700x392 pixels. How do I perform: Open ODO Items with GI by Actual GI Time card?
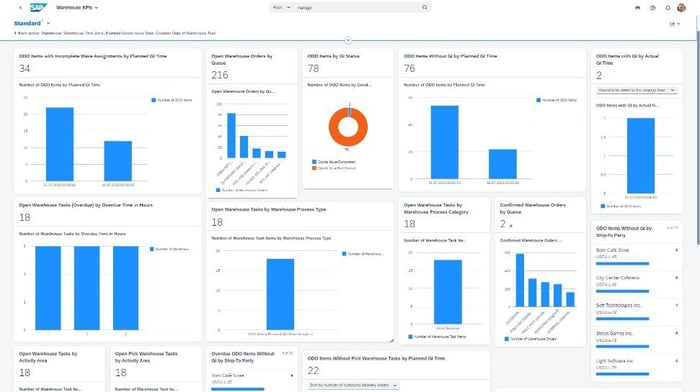tap(637, 66)
